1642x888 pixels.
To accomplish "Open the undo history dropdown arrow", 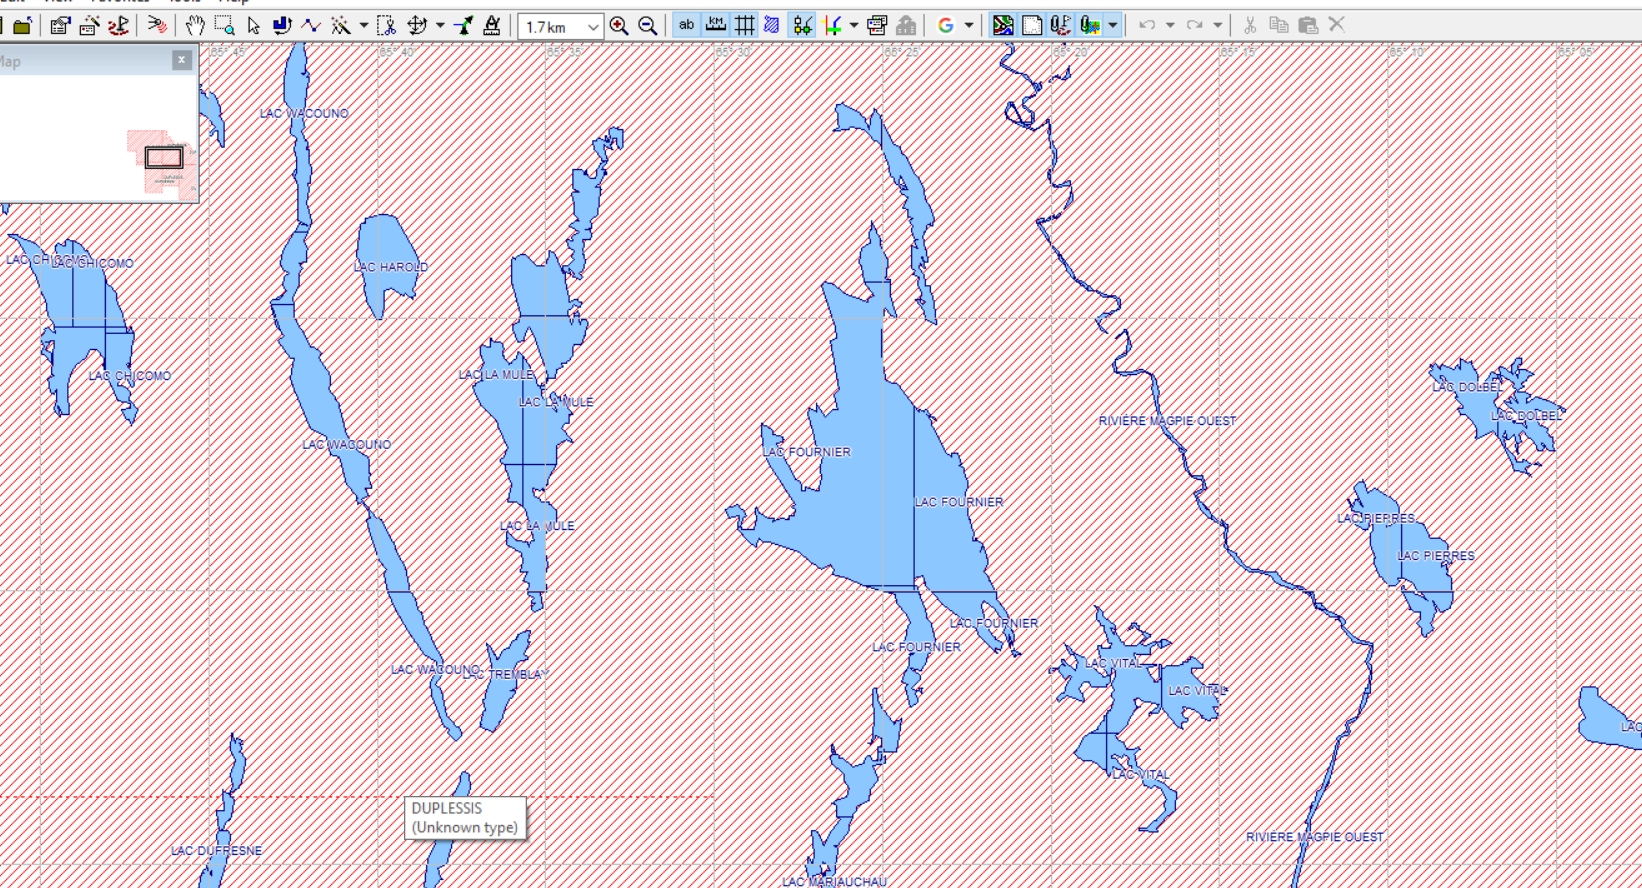I will coord(1170,26).
